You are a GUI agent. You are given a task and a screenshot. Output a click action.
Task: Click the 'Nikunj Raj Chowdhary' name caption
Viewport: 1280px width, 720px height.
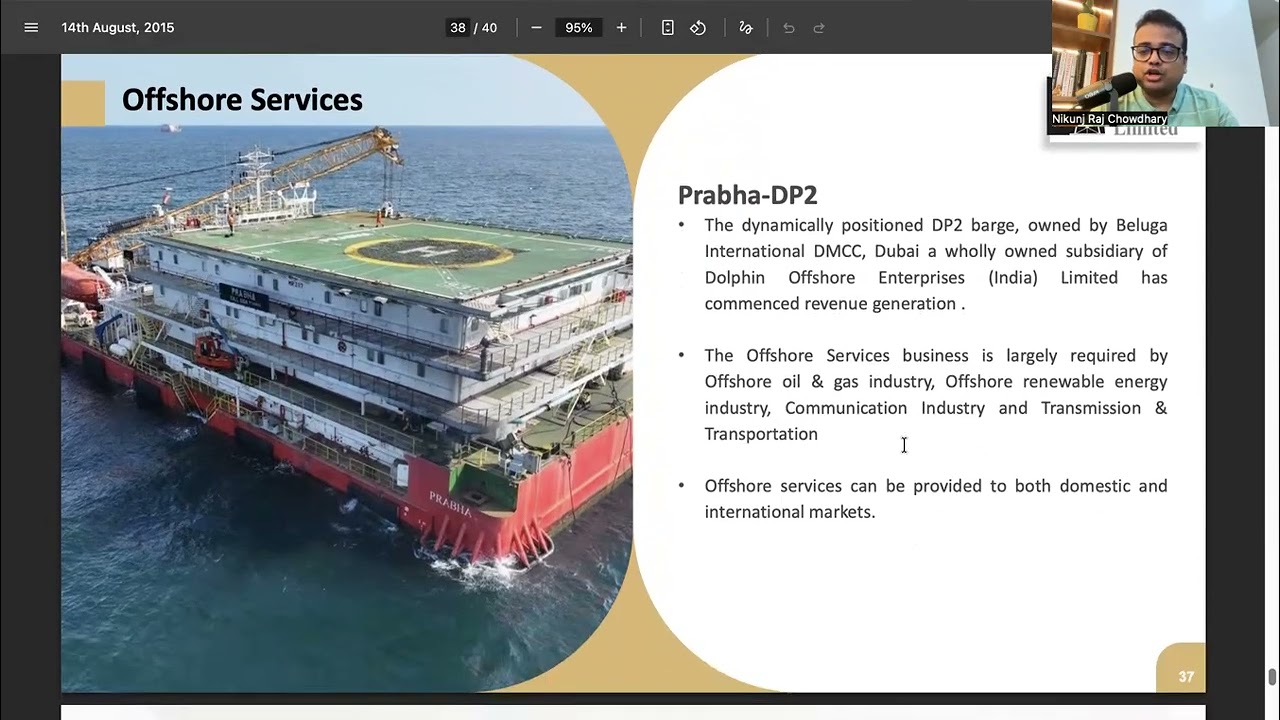[x=1109, y=119]
